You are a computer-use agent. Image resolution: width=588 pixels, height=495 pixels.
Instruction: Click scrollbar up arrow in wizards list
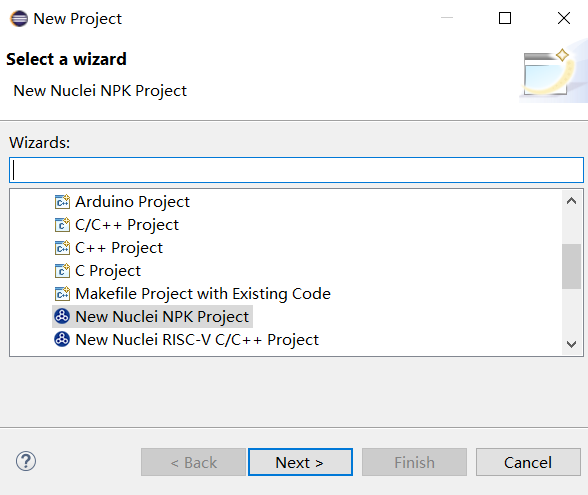pyautogui.click(x=571, y=201)
